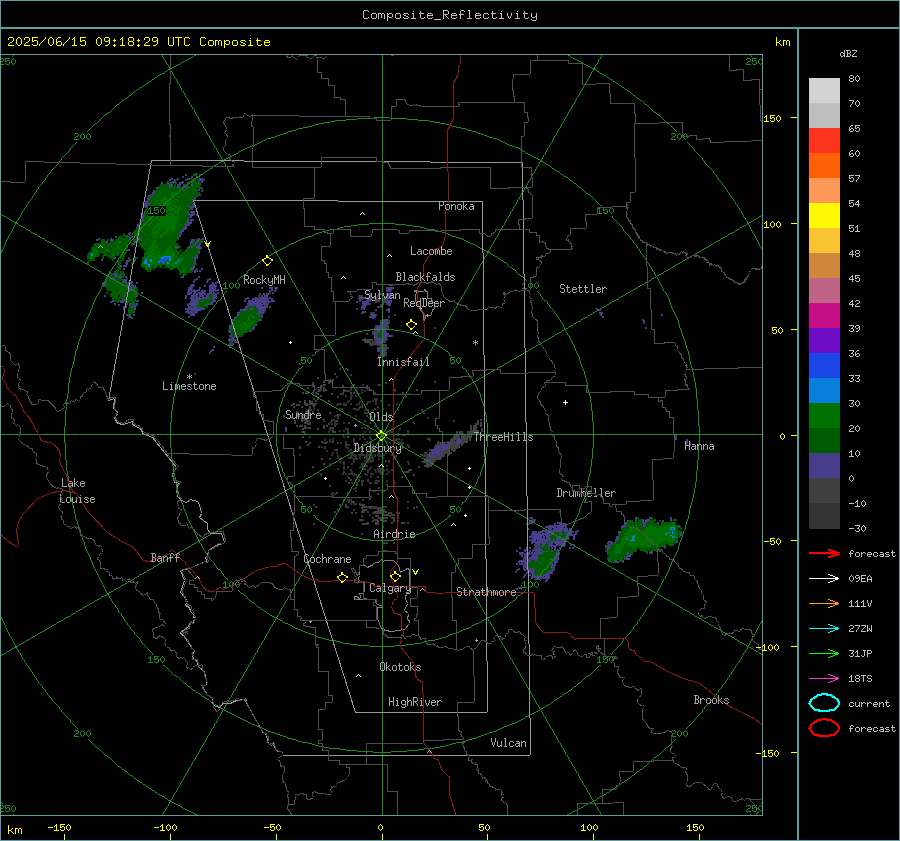
Task: Pick the tan 45–48 dBZ swatch
Action: point(824,266)
